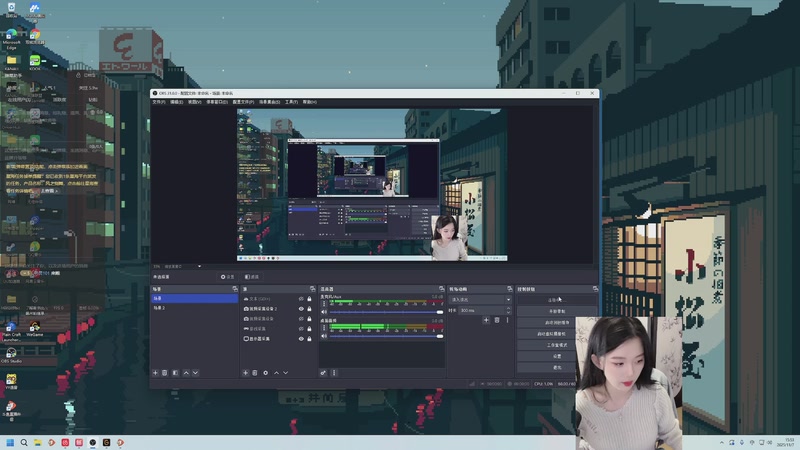
Task: Float the Sources dock panel
Action: click(312, 289)
